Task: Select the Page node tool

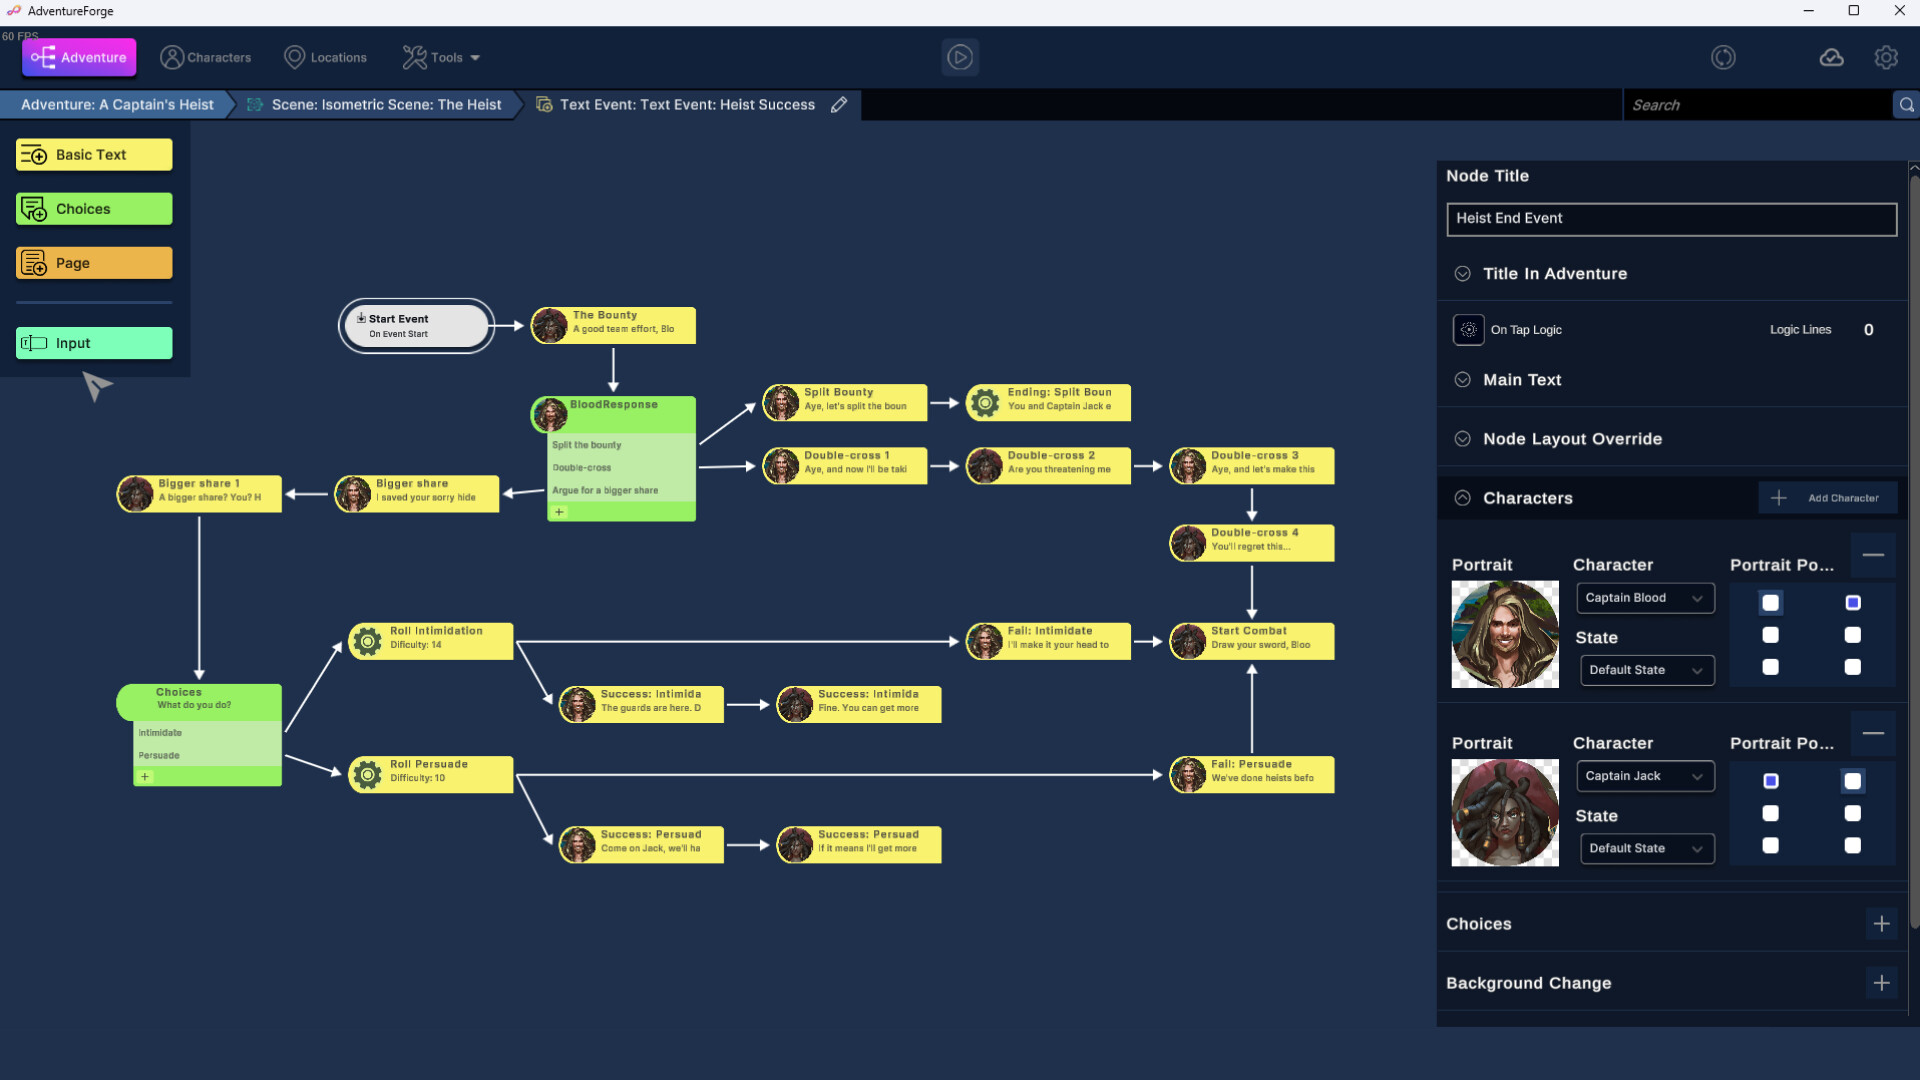Action: pos(93,262)
